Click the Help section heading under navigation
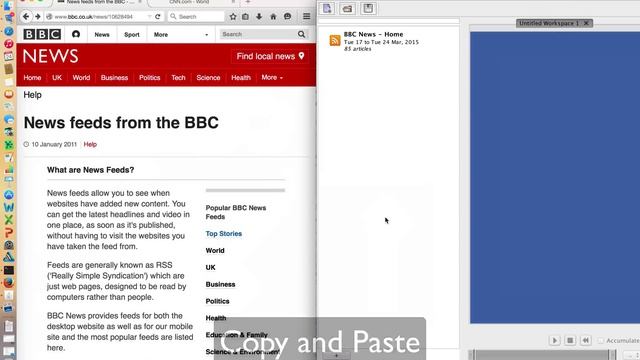 [33, 95]
